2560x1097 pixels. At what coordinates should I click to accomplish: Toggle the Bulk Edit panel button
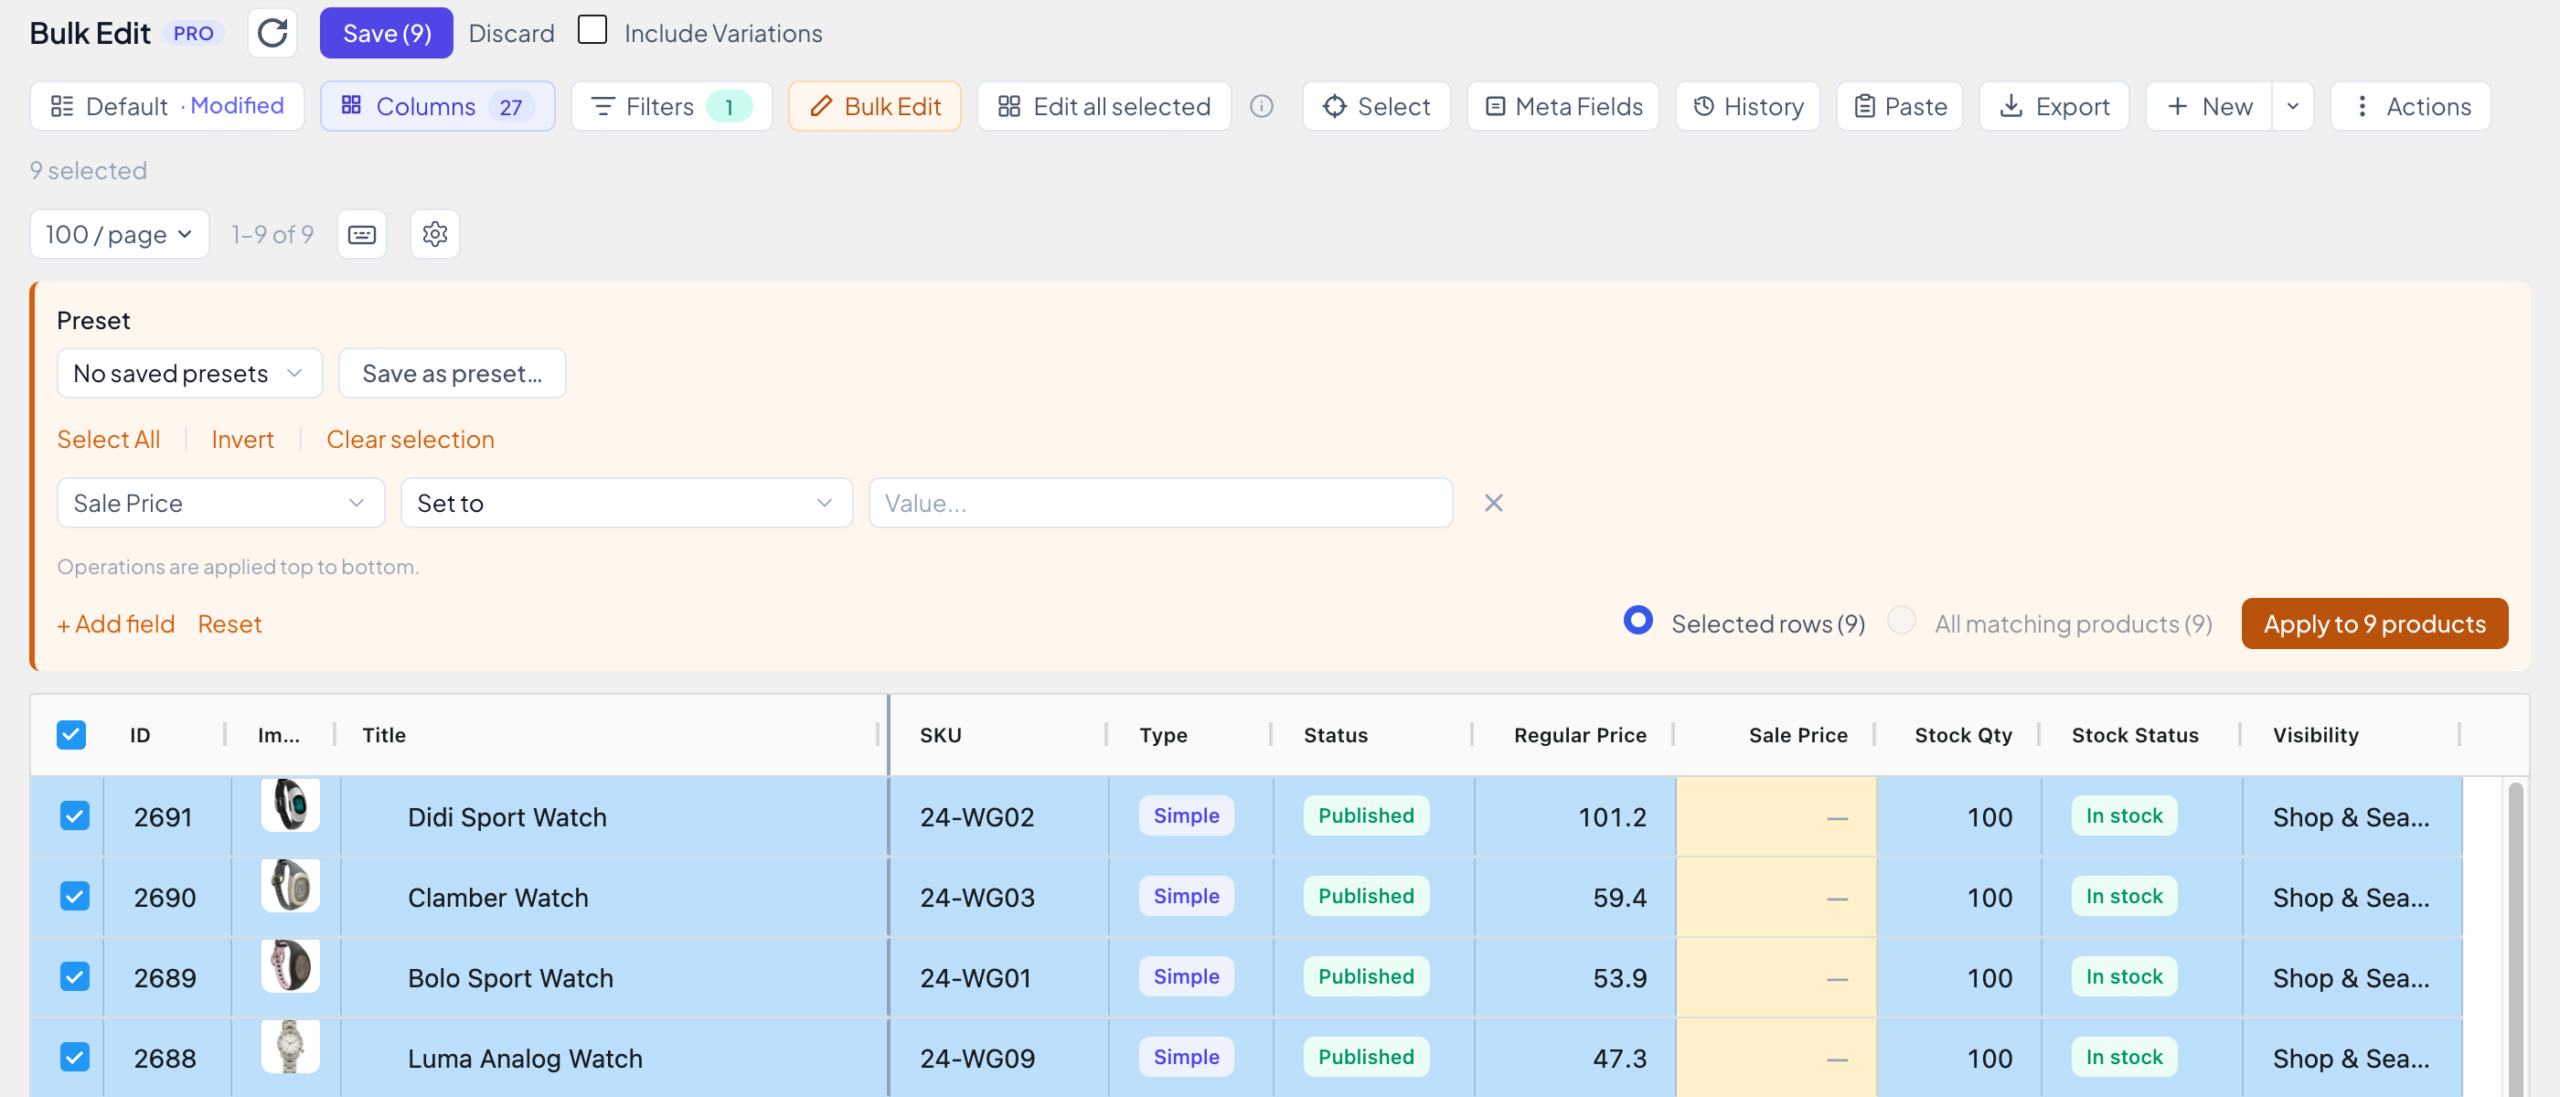(875, 106)
